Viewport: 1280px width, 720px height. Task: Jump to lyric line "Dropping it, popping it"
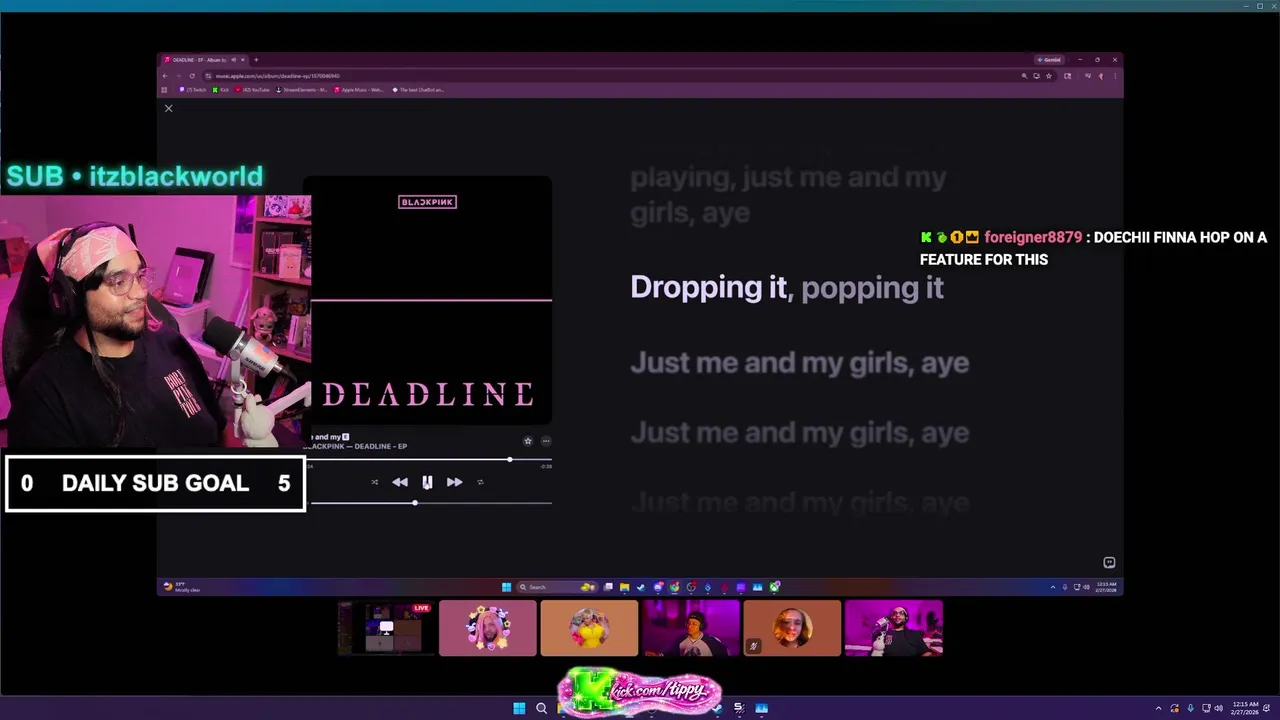point(787,287)
